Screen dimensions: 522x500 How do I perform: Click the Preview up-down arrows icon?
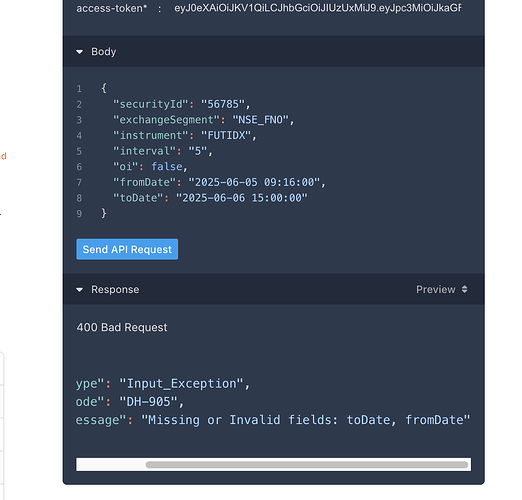(464, 289)
